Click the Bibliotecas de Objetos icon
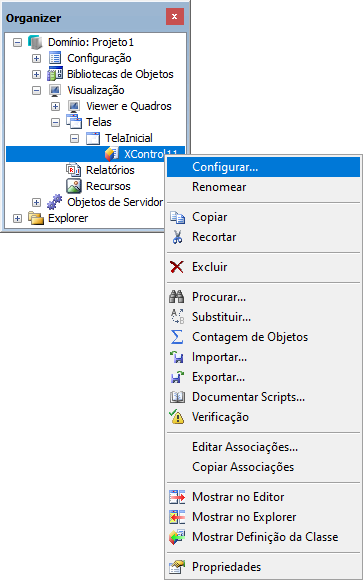This screenshot has width=363, height=580. [55, 74]
